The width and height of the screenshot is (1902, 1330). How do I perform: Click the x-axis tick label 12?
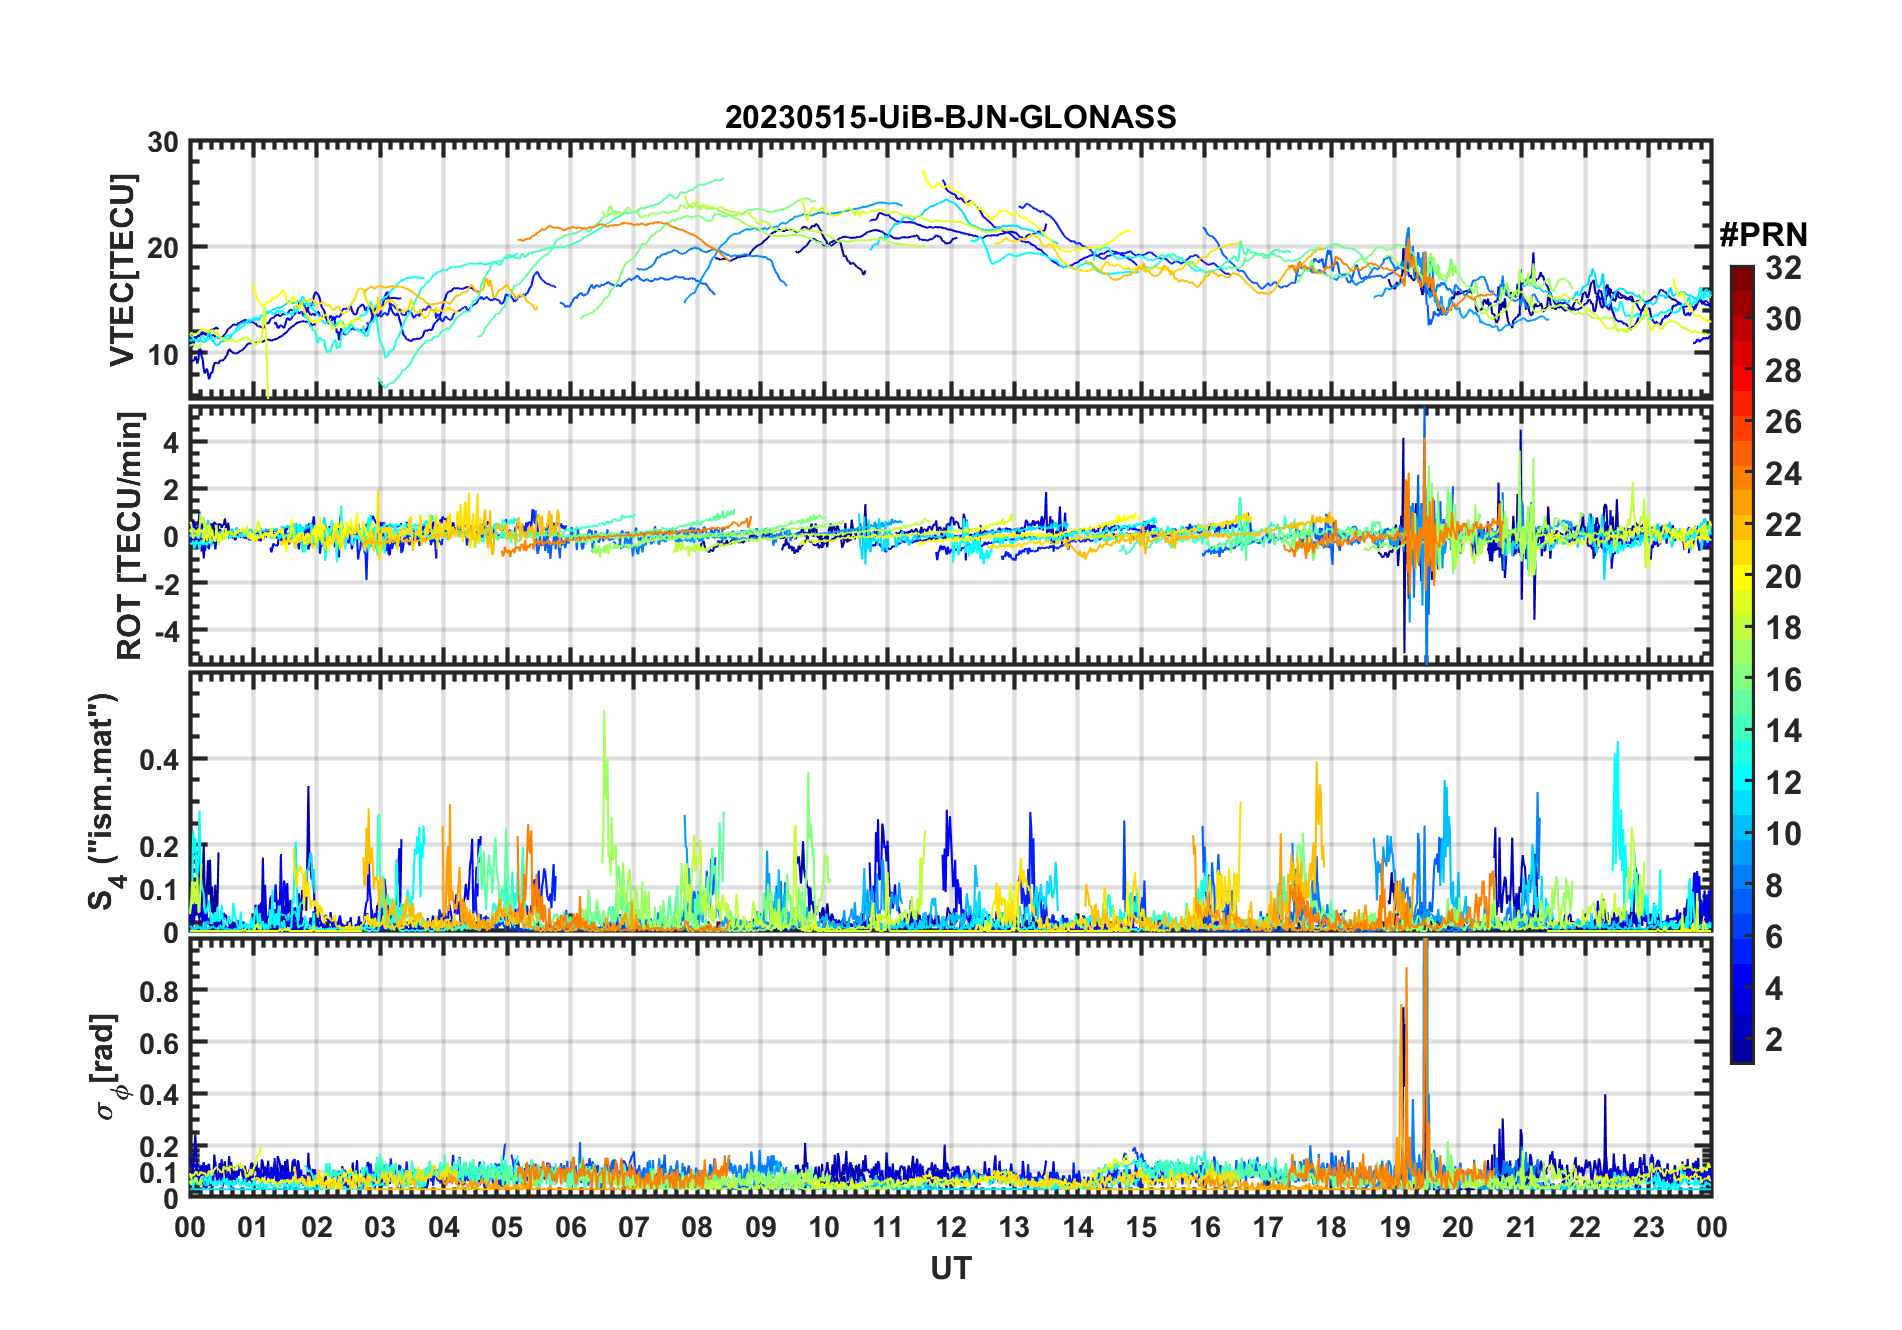click(951, 1227)
